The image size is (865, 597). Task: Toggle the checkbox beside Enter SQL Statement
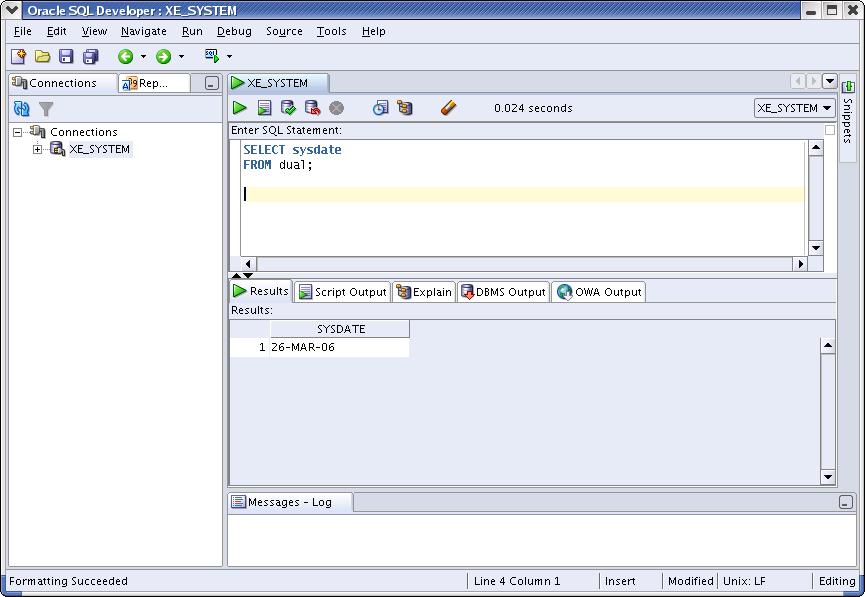[x=830, y=130]
